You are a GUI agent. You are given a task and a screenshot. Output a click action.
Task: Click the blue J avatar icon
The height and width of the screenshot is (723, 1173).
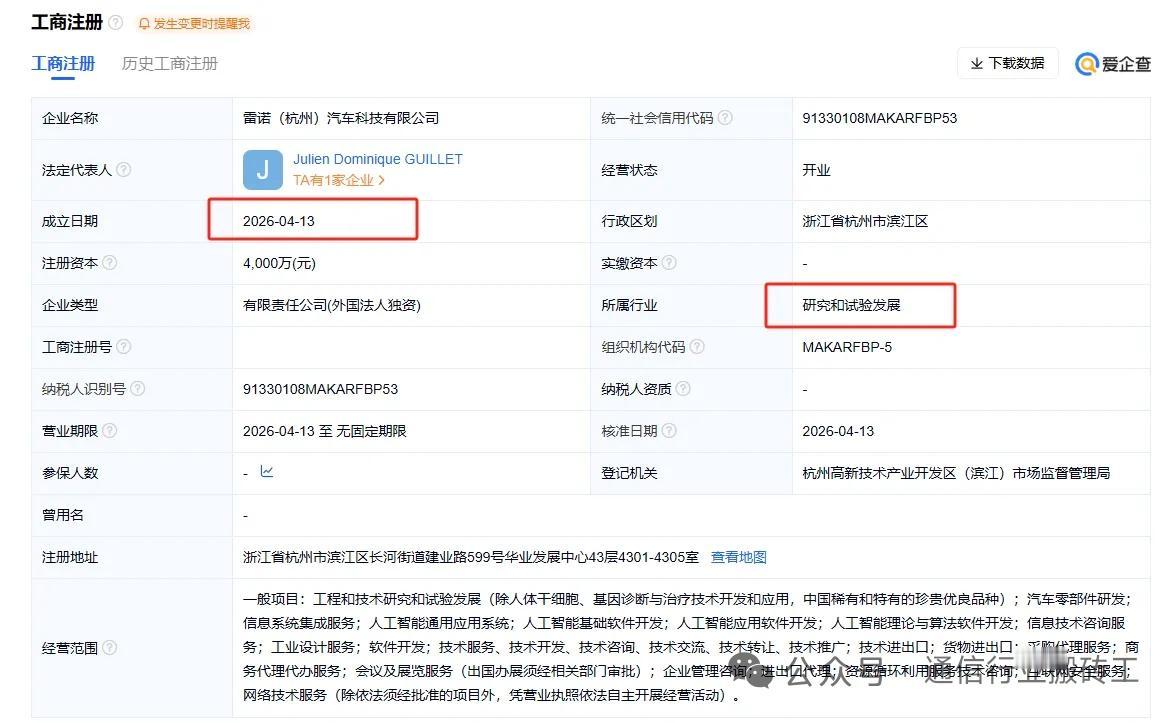click(x=263, y=170)
